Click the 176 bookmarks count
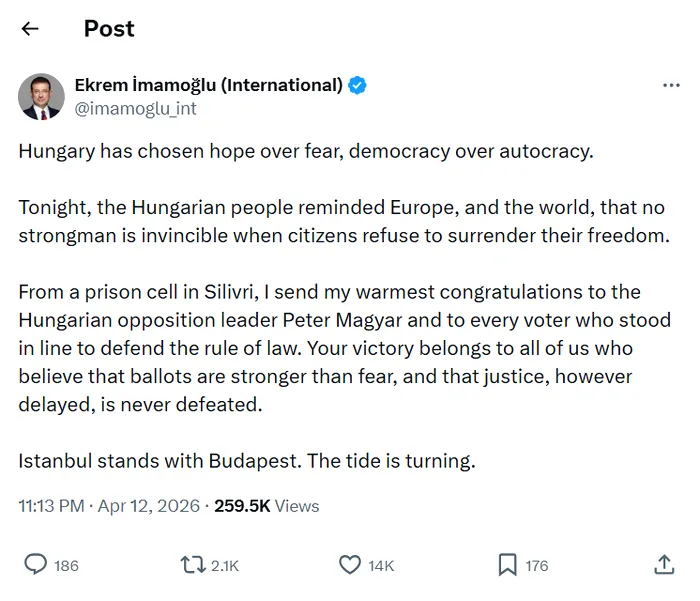The height and width of the screenshot is (601, 700). tap(537, 566)
